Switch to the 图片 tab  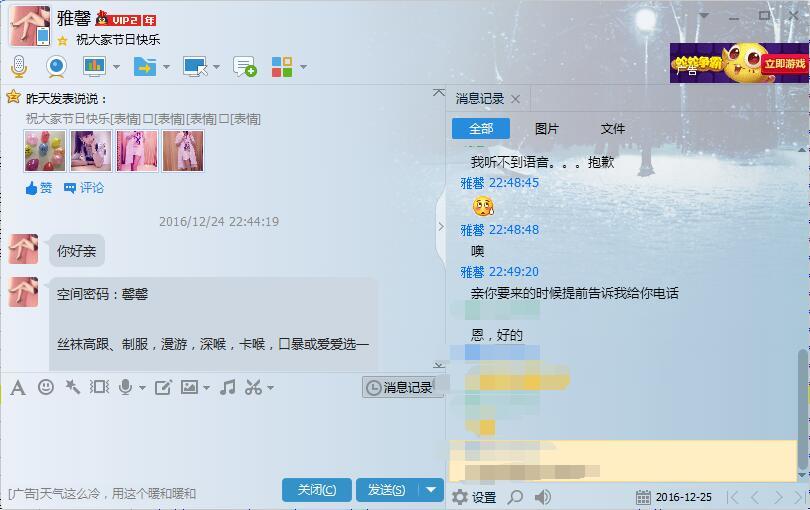547,129
